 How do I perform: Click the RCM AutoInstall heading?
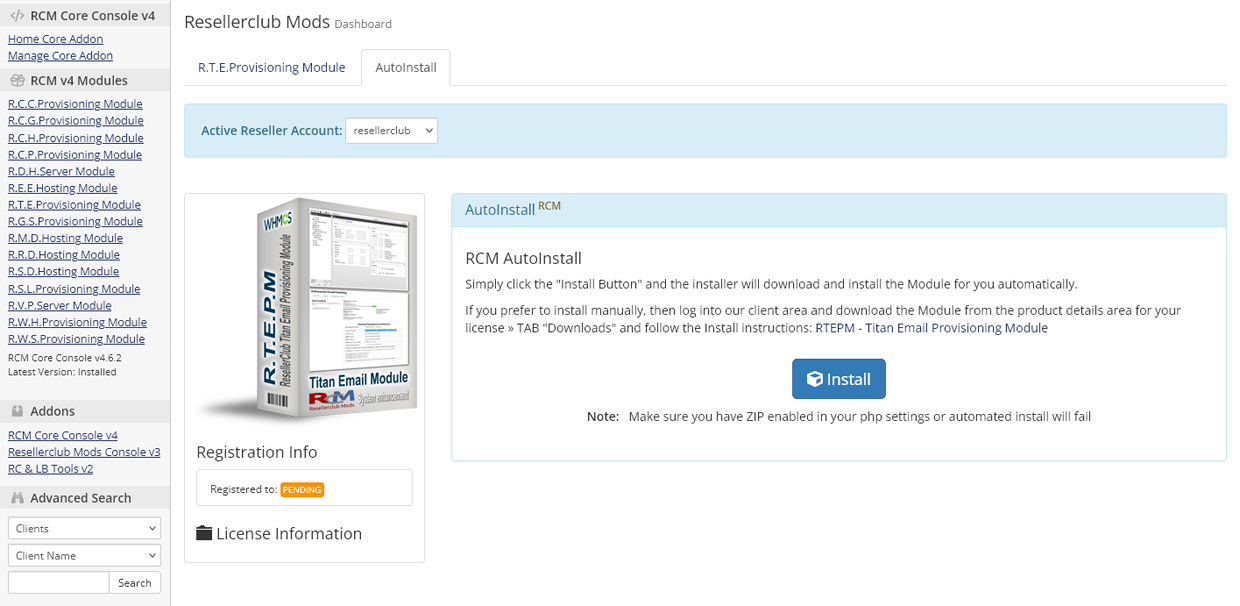pyautogui.click(x=524, y=258)
